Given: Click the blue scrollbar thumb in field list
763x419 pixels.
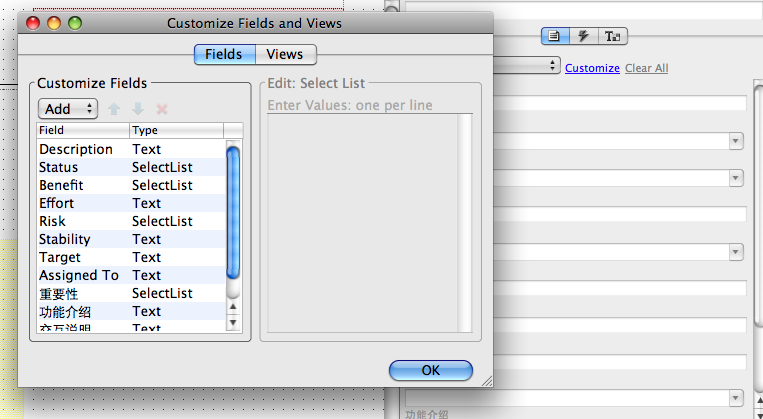Looking at the screenshot, I should (233, 212).
